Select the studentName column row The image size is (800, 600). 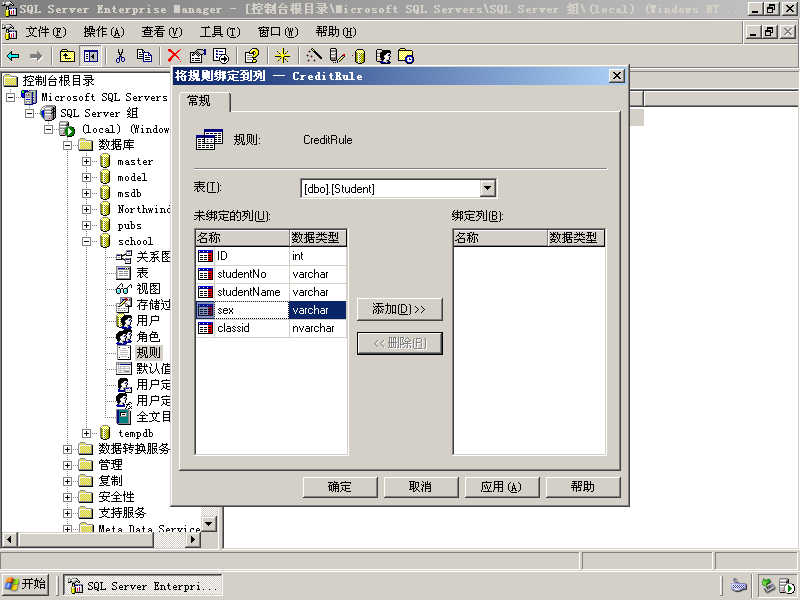click(271, 292)
